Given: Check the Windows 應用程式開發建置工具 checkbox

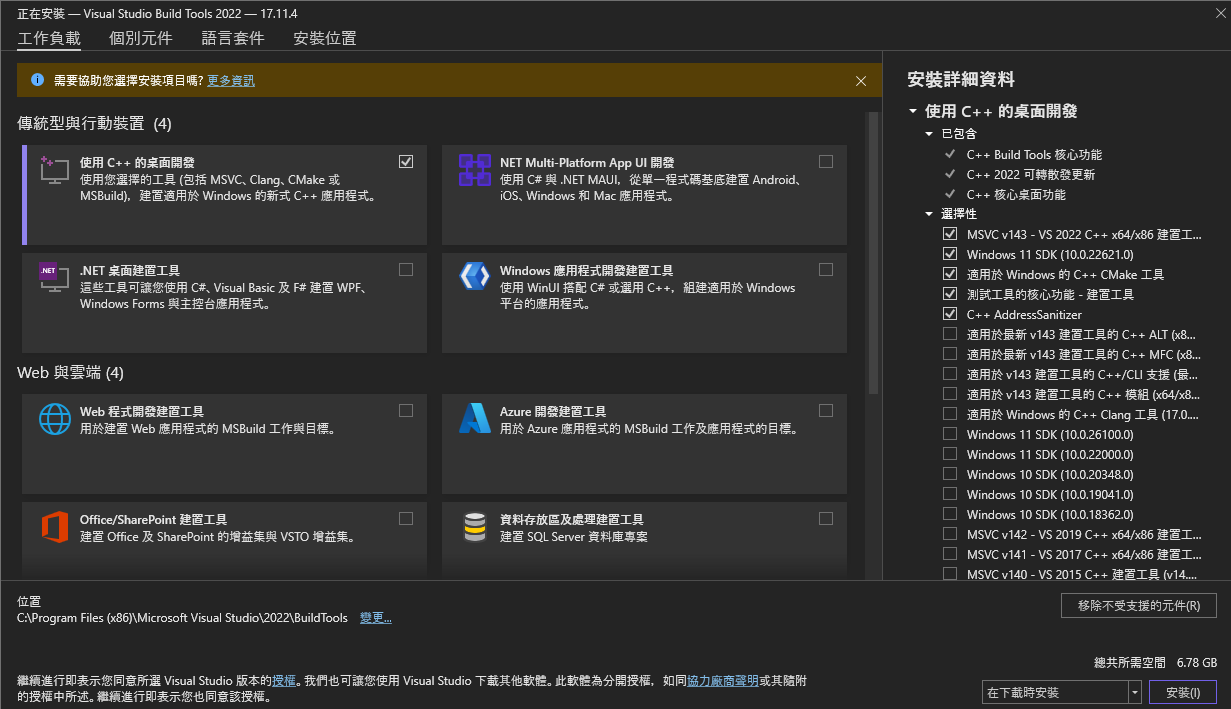Looking at the screenshot, I should [x=826, y=269].
